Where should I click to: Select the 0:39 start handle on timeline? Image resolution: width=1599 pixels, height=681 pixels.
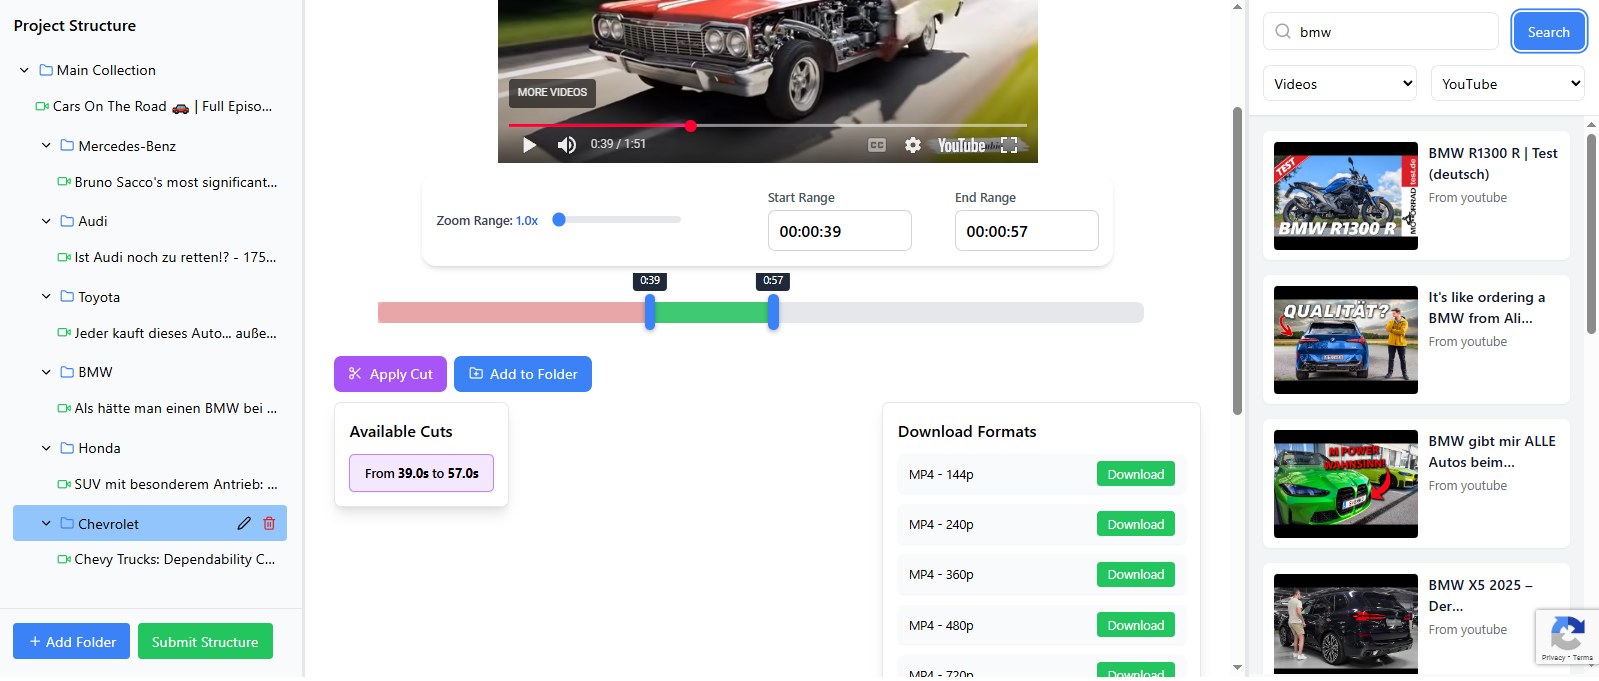click(650, 313)
